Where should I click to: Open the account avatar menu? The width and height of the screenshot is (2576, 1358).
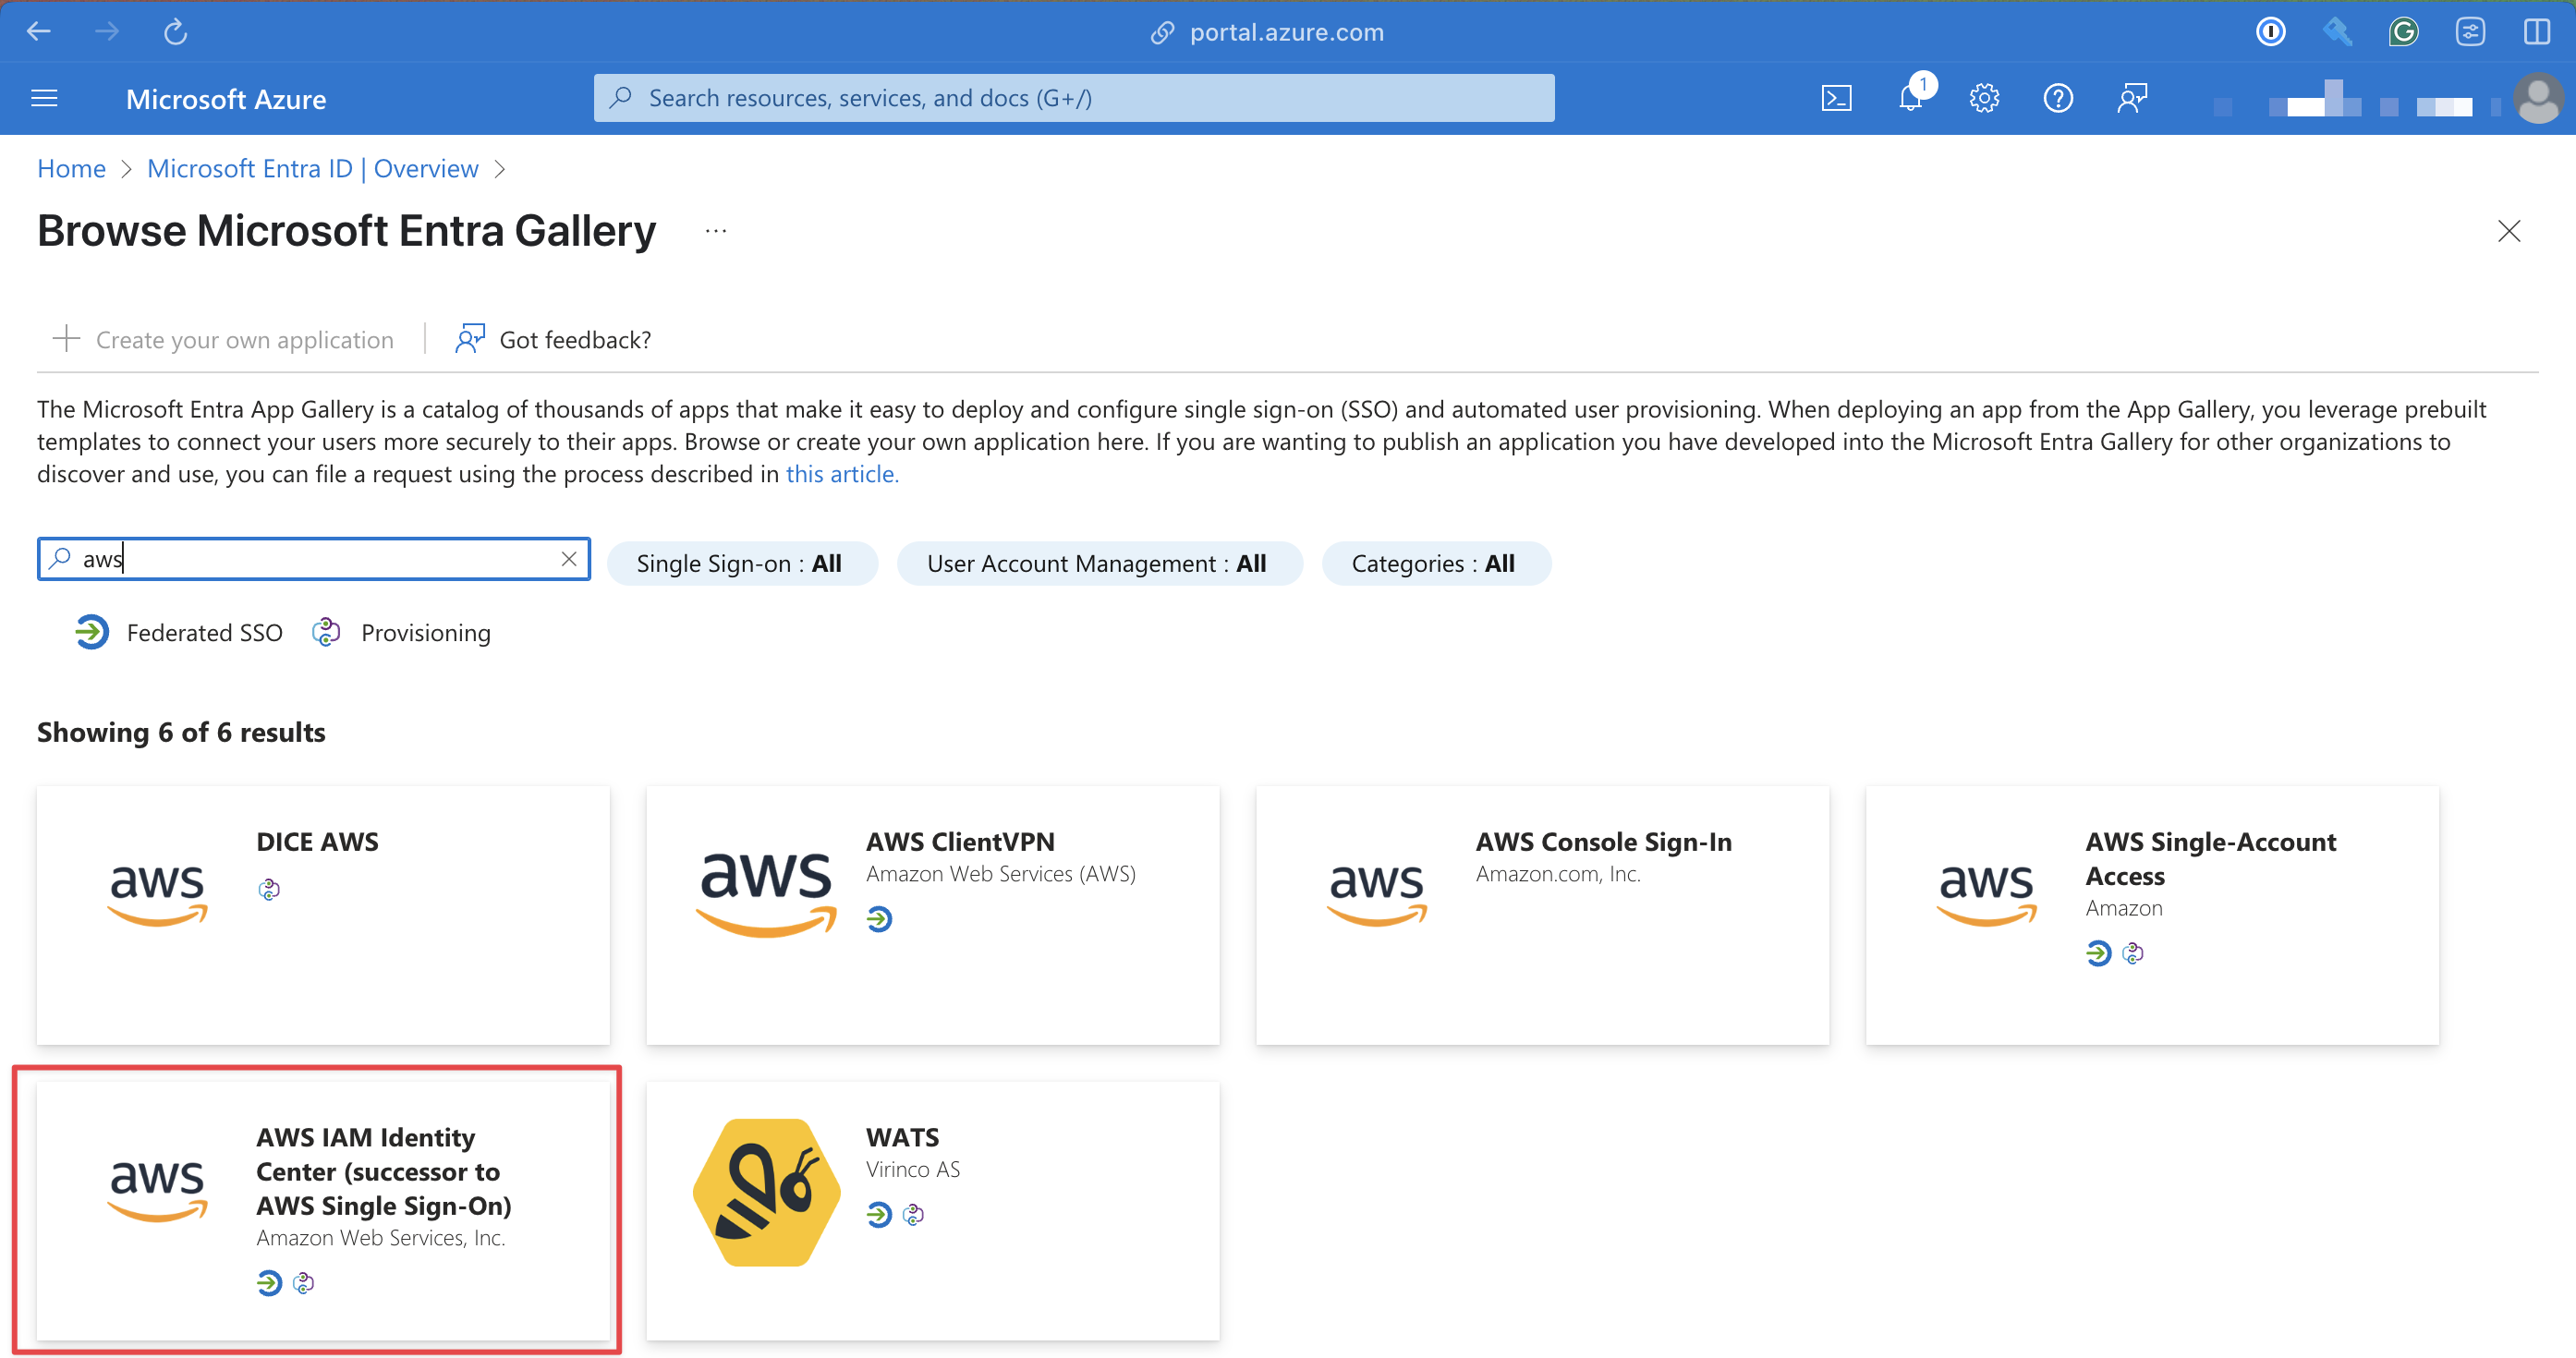(2538, 98)
